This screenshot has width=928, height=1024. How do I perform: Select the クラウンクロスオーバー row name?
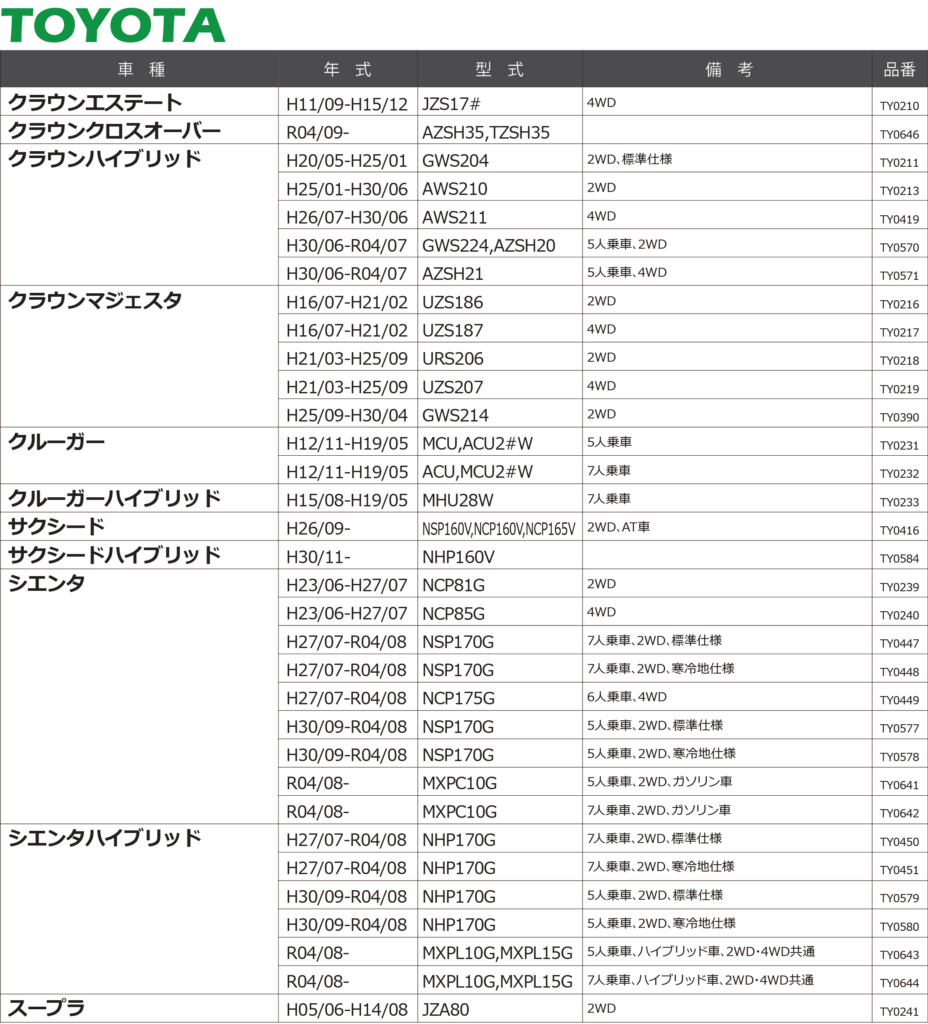pos(115,131)
